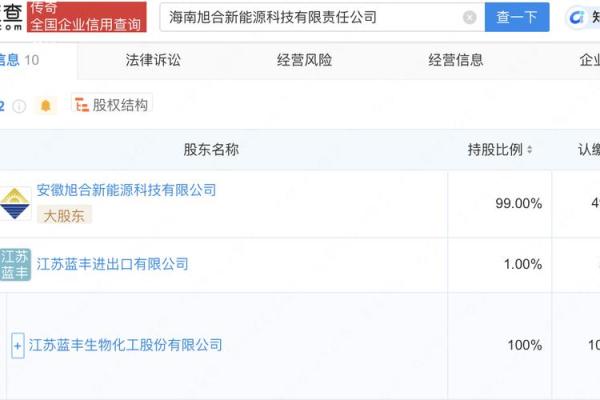Click the 大股东 tag

pos(64,216)
